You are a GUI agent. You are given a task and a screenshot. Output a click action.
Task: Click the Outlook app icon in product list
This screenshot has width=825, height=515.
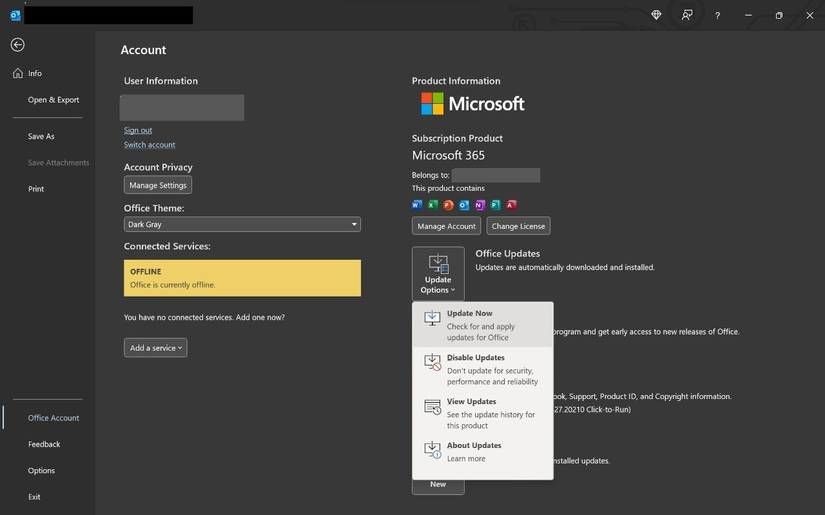[464, 205]
